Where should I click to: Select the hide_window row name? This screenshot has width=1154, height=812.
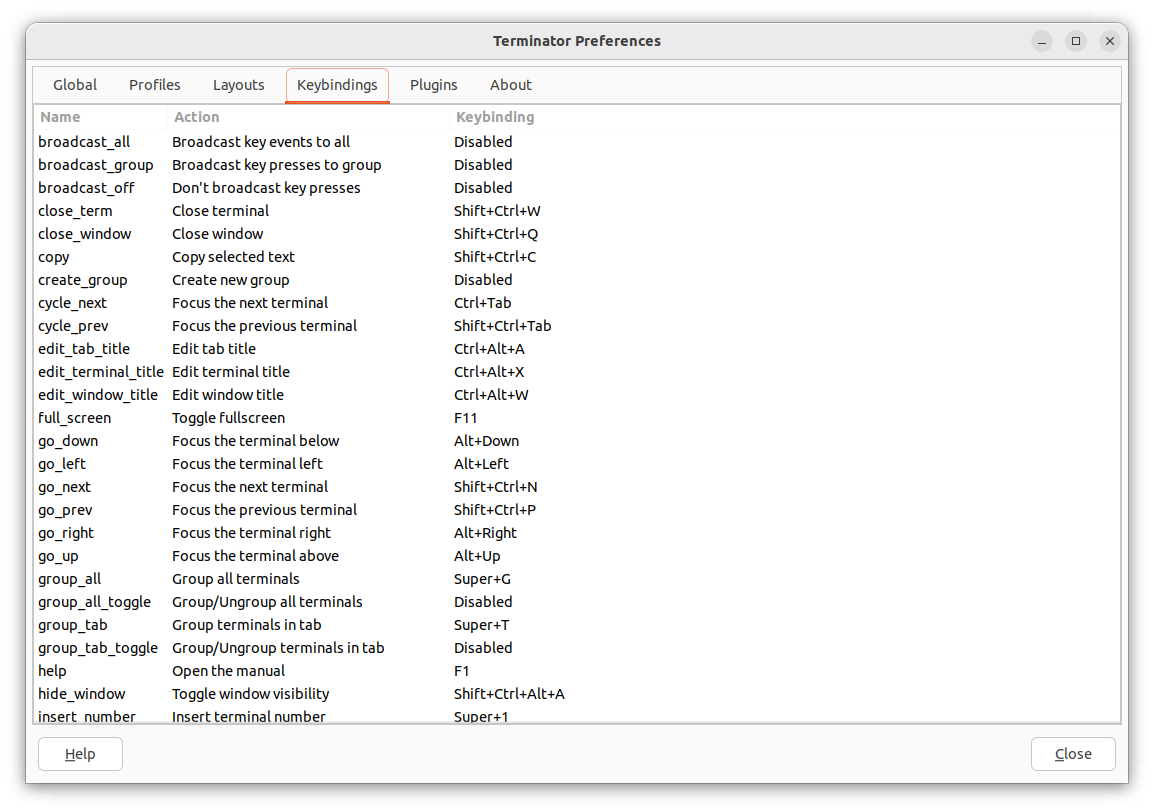click(82, 694)
